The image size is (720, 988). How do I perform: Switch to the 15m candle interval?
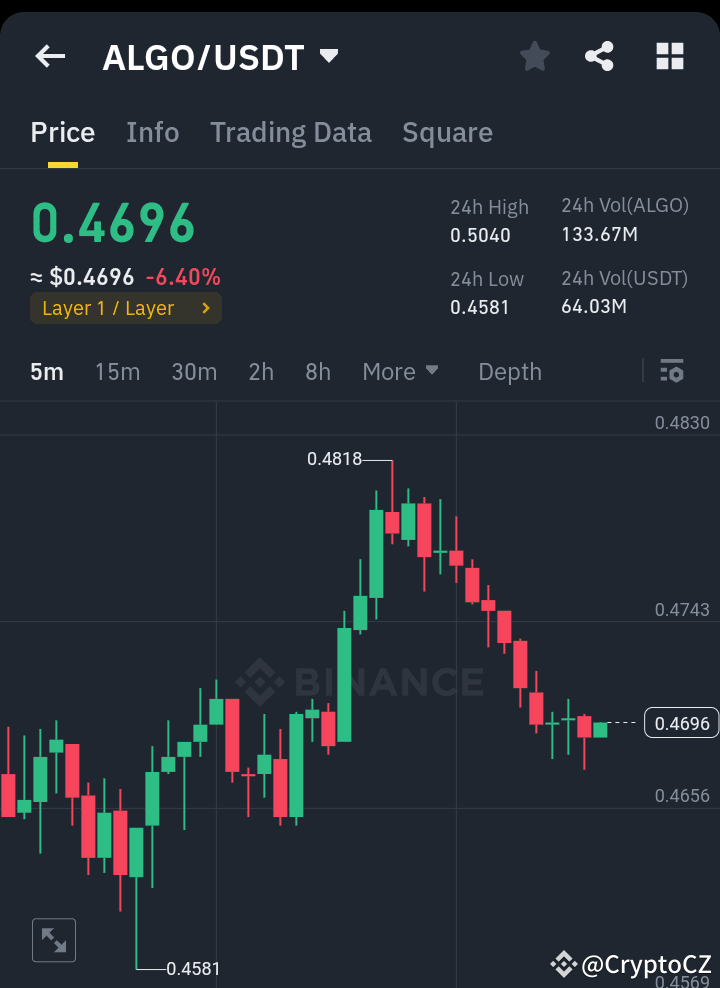click(x=117, y=371)
